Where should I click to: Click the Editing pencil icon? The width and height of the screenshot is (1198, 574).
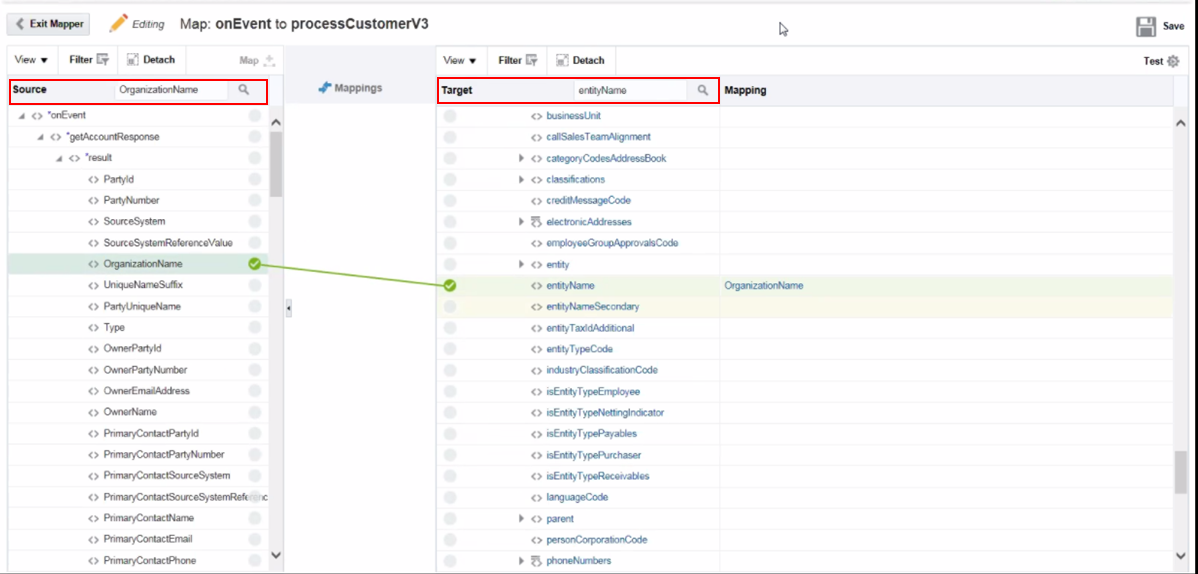click(118, 23)
